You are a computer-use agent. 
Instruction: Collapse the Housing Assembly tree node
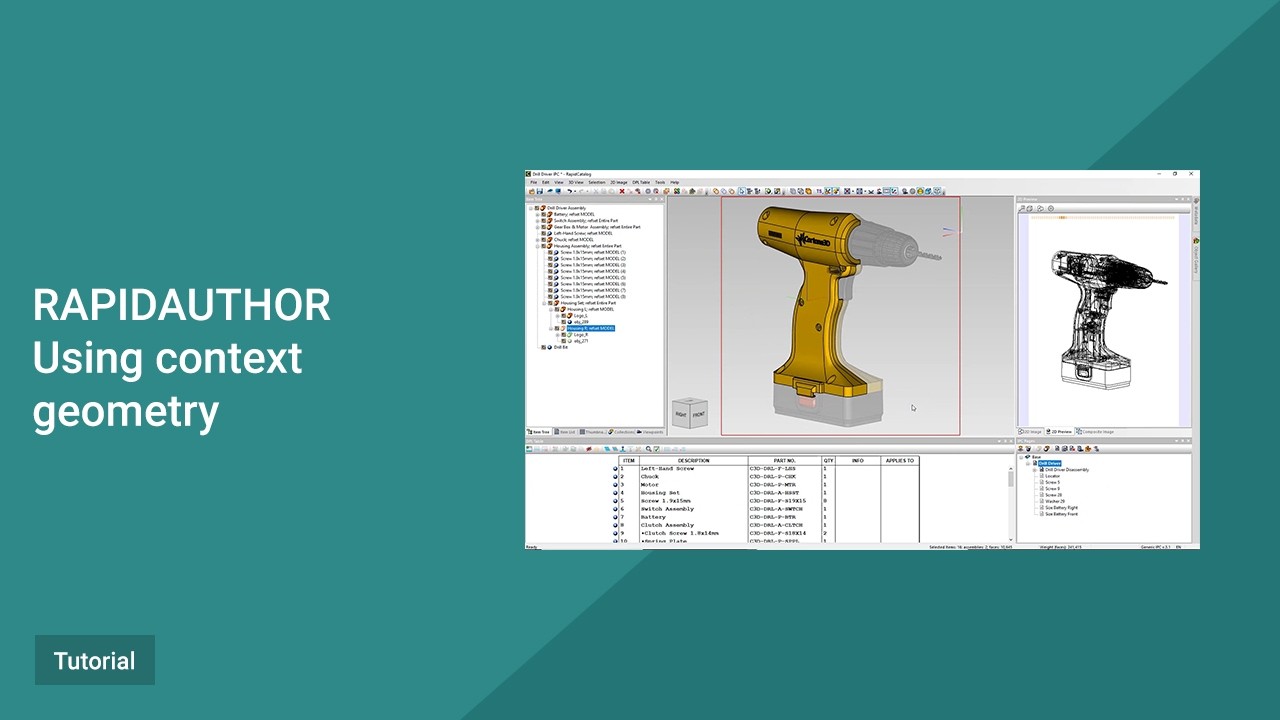click(x=537, y=246)
